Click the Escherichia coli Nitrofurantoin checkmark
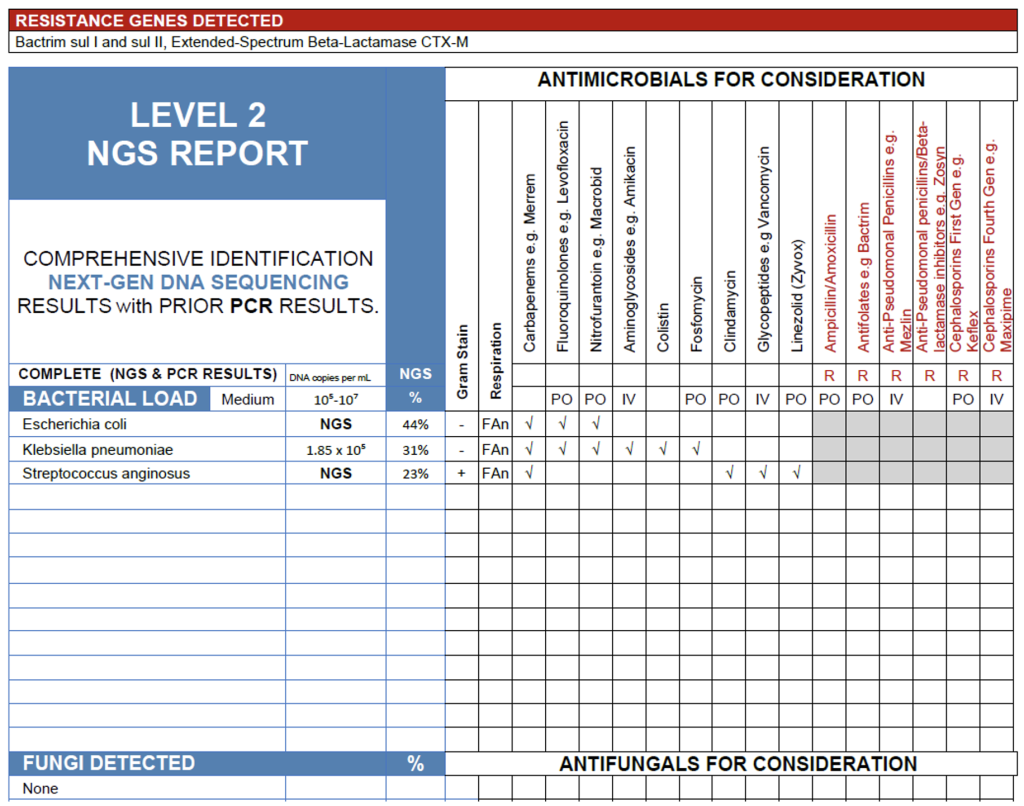 coord(596,423)
